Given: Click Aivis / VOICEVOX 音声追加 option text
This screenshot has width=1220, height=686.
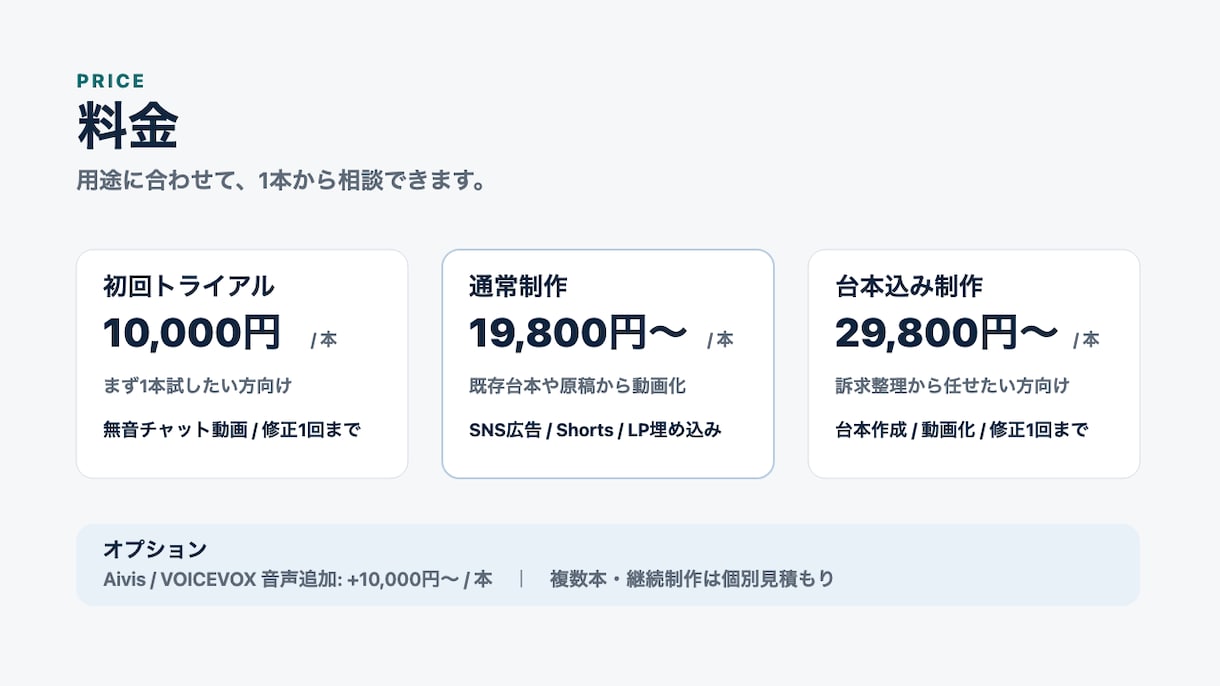Looking at the screenshot, I should (x=298, y=579).
